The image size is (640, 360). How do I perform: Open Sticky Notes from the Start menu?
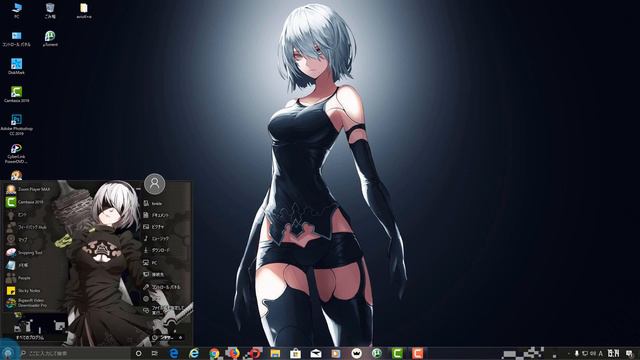tap(23, 291)
